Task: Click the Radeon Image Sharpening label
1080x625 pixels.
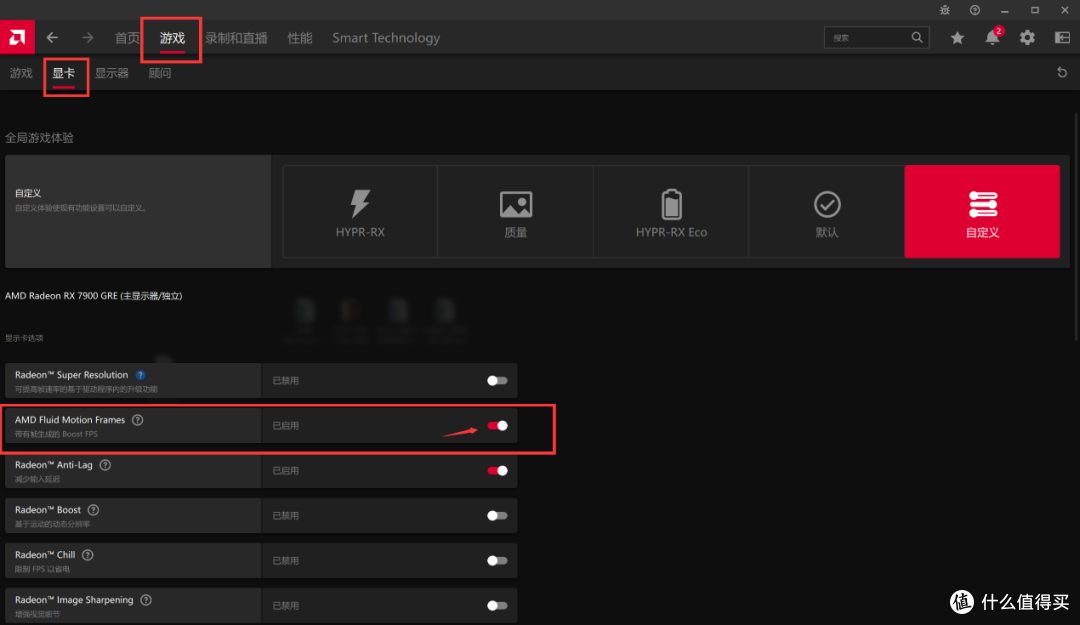Action: coord(74,600)
